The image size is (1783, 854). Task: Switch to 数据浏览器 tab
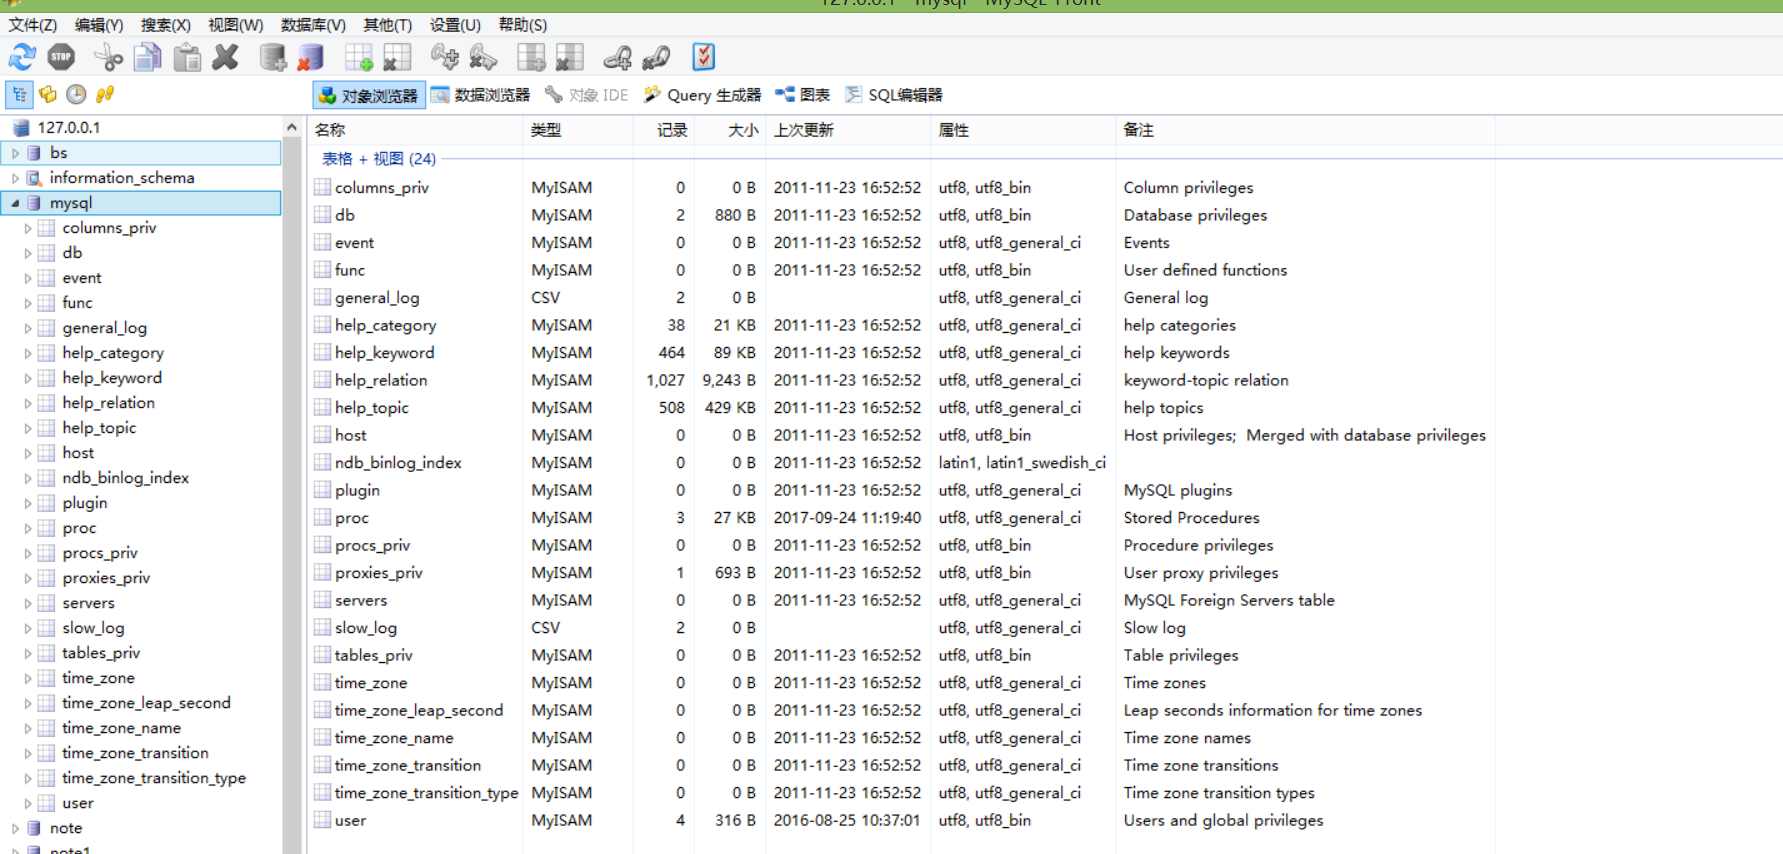click(481, 95)
